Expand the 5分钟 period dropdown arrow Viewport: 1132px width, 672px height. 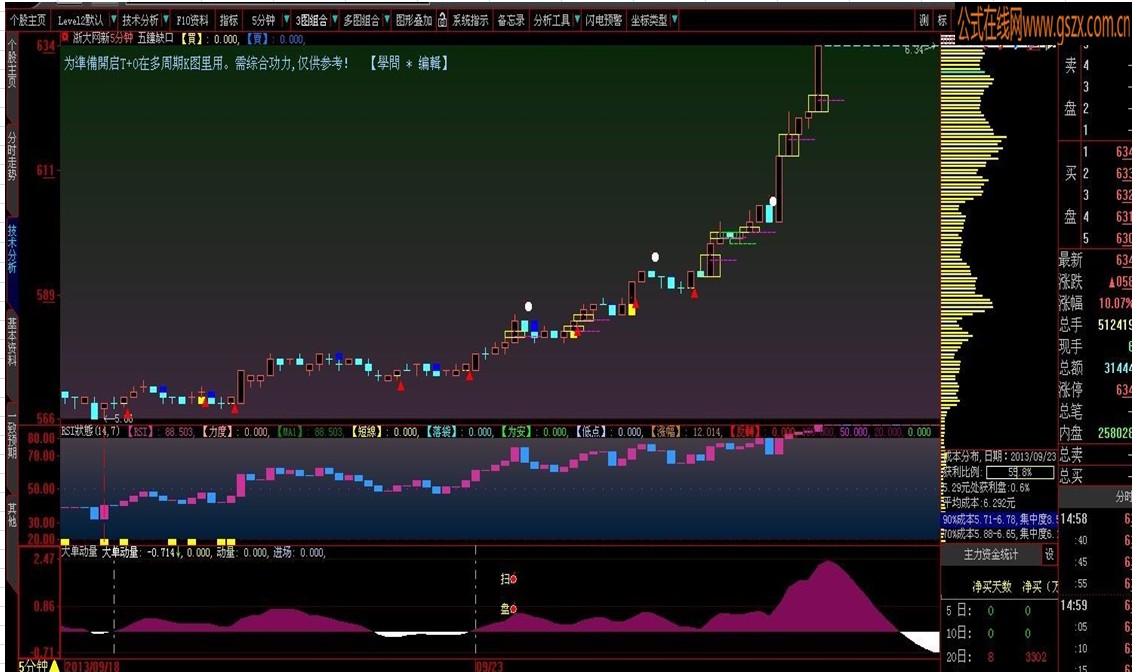(287, 20)
